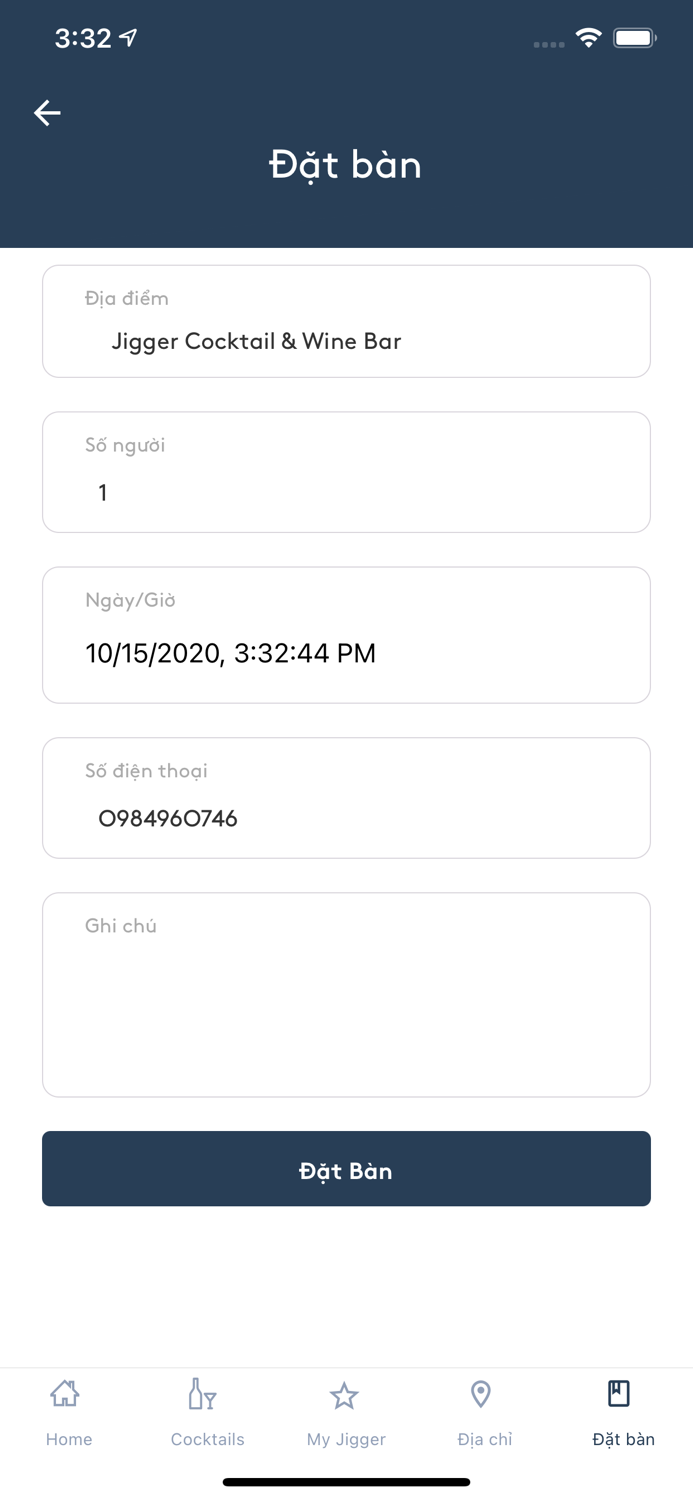Tap the back arrow icon

[x=47, y=113]
